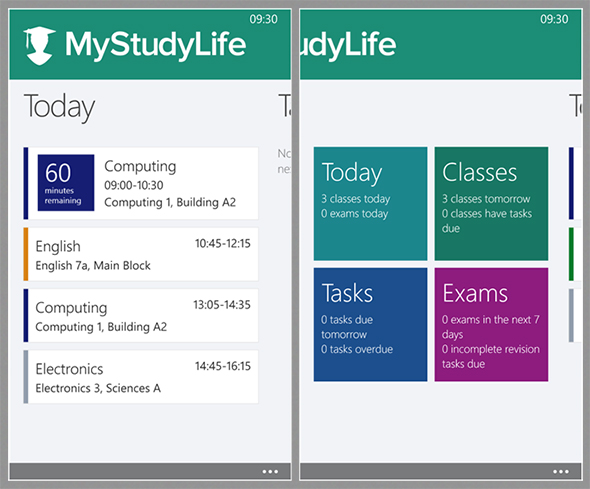The width and height of the screenshot is (590, 489).
Task: Open the Tasks tile
Action: point(371,325)
